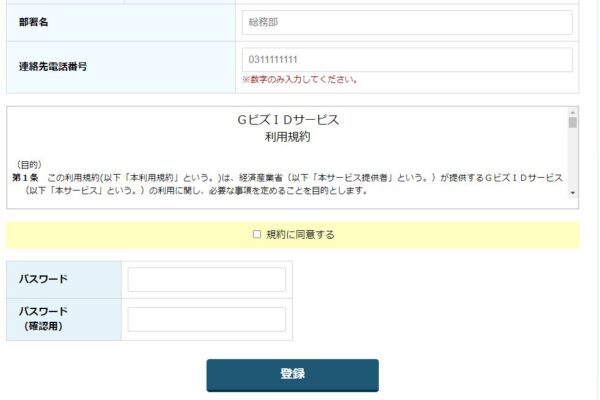Screen dimensions: 600x400
Task: Click the 部署名 input field
Action: [x=407, y=22]
